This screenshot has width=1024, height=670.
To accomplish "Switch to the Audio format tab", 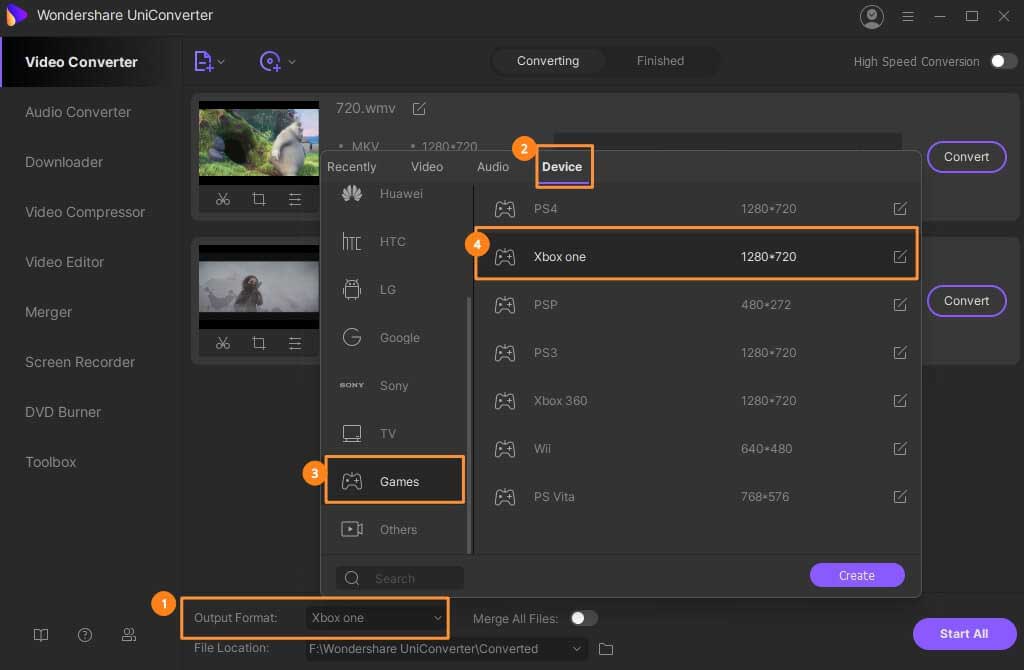I will click(493, 167).
